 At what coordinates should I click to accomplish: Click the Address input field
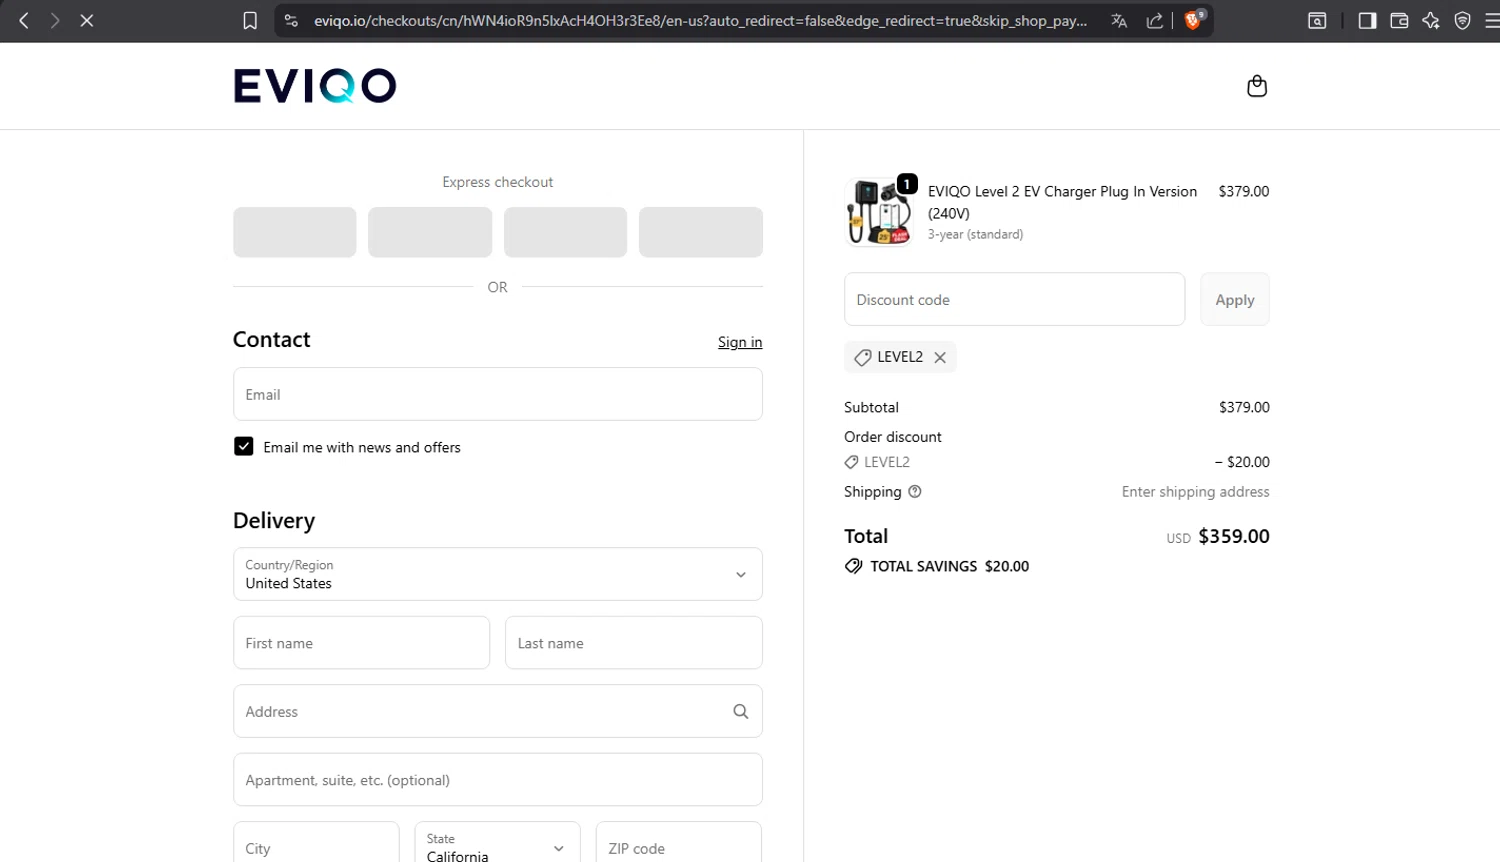click(498, 711)
